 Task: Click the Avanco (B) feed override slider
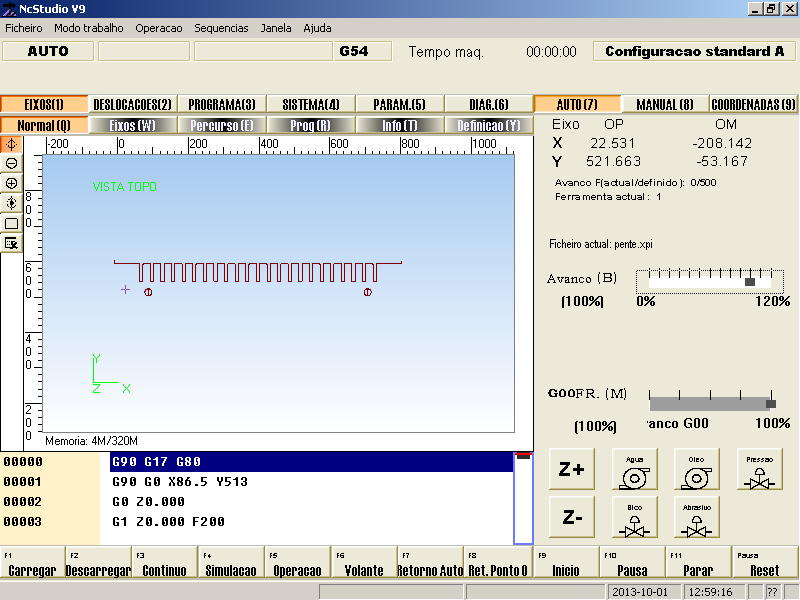point(713,282)
